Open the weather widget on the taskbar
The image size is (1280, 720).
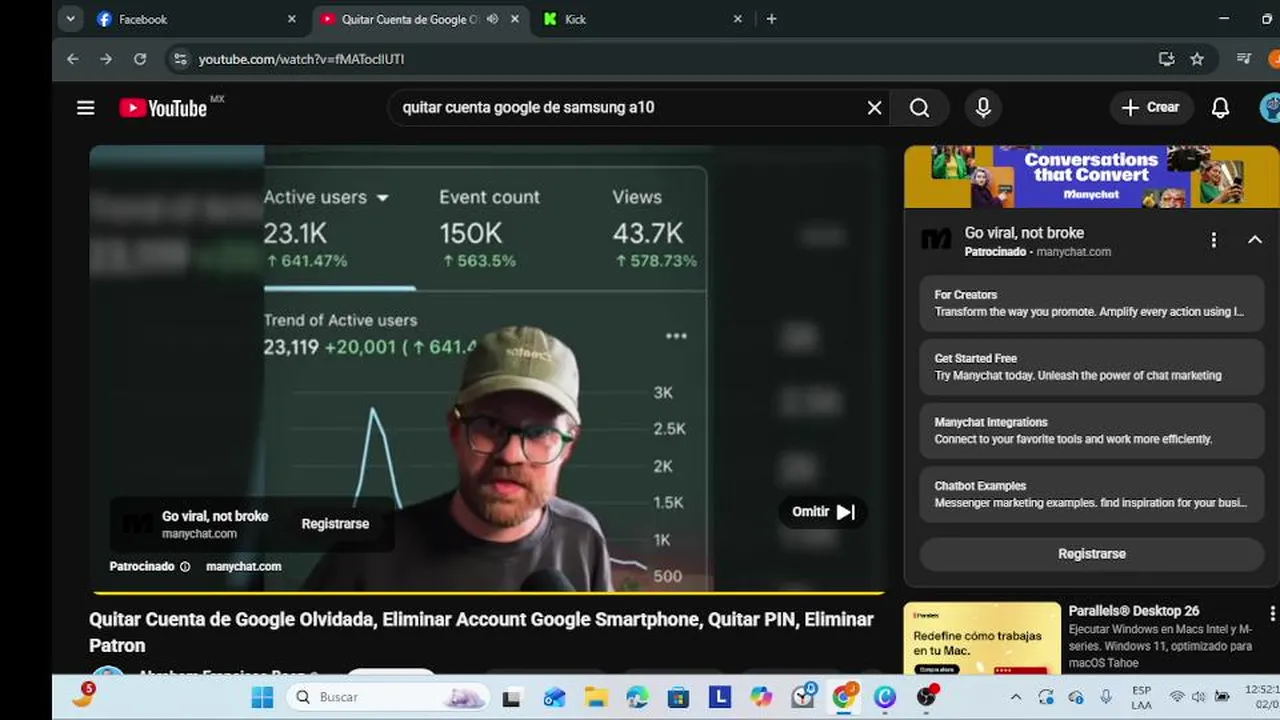pos(84,695)
